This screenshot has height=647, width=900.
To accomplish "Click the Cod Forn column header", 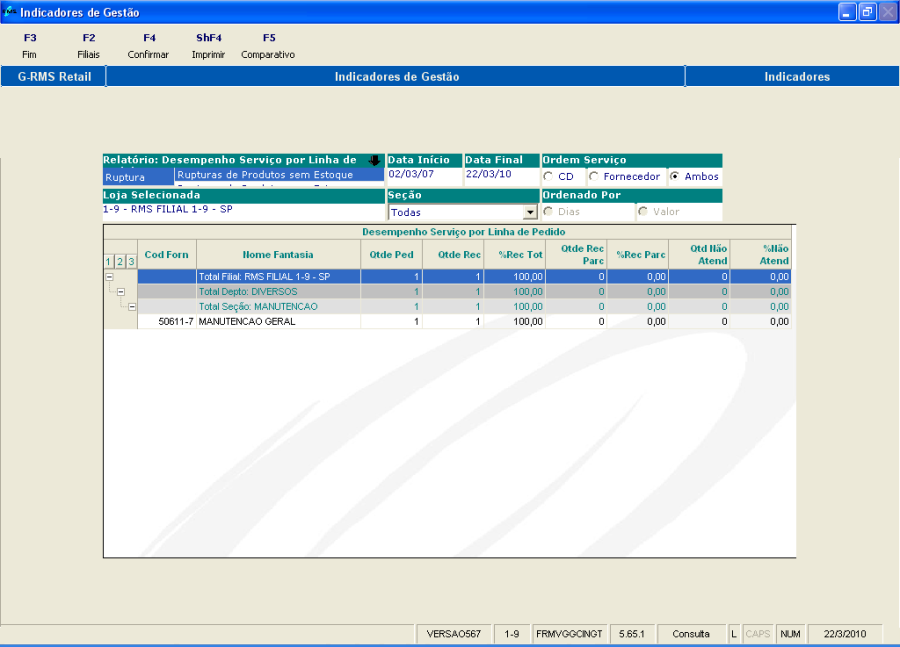I will pyautogui.click(x=166, y=255).
